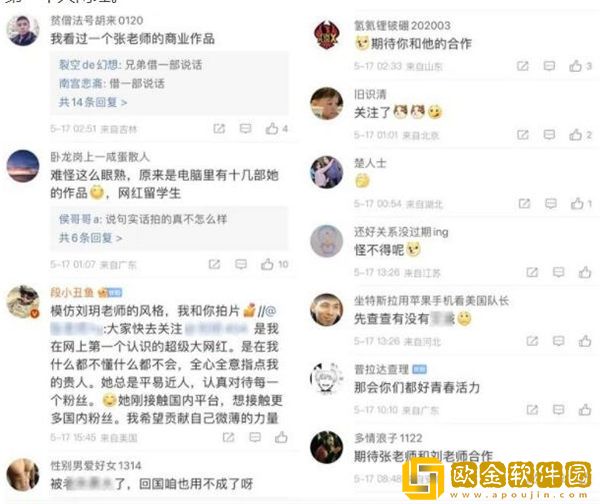600x504 pixels.
Task: Open 侯哥哥a reply author link
Action: coord(79,219)
